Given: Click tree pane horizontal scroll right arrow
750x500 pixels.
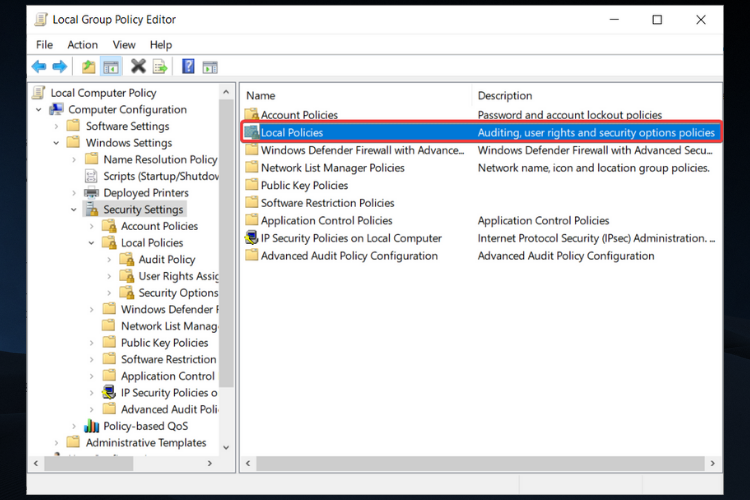Looking at the screenshot, I should (210, 463).
